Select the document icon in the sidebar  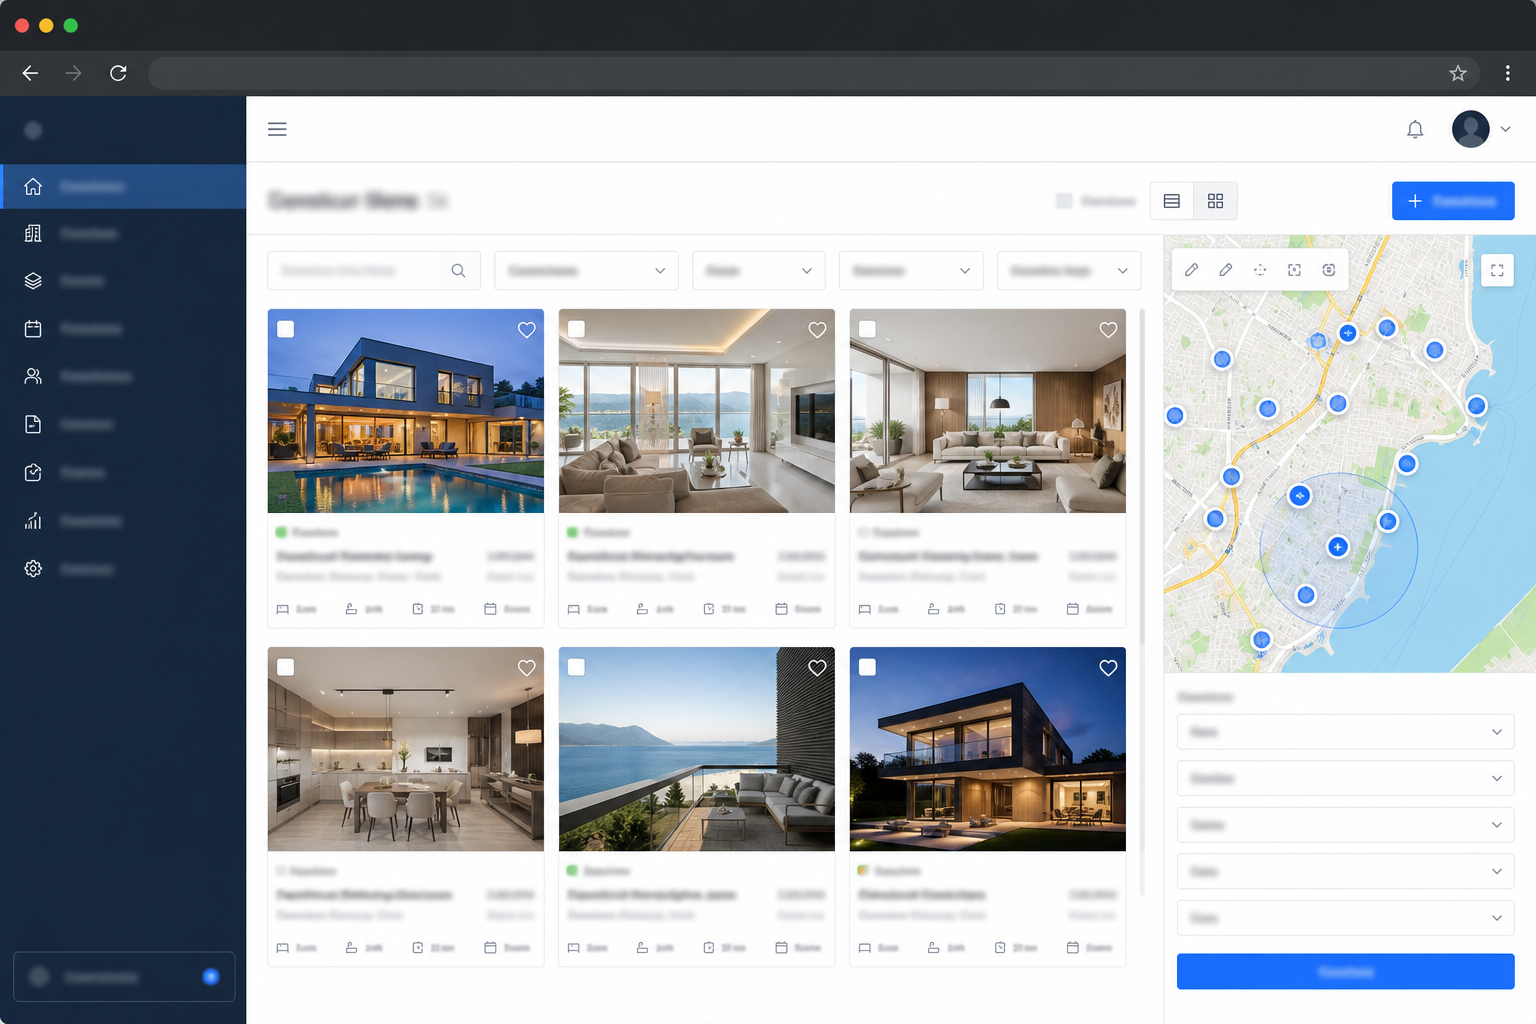pyautogui.click(x=33, y=424)
